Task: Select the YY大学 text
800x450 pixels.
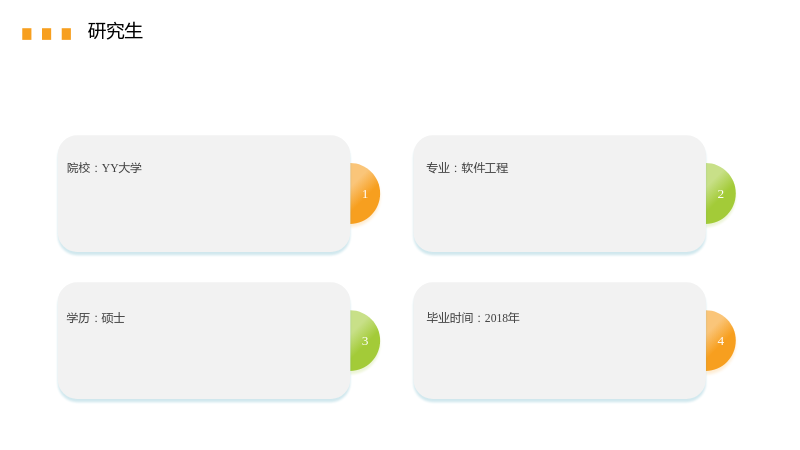Action: click(x=122, y=168)
